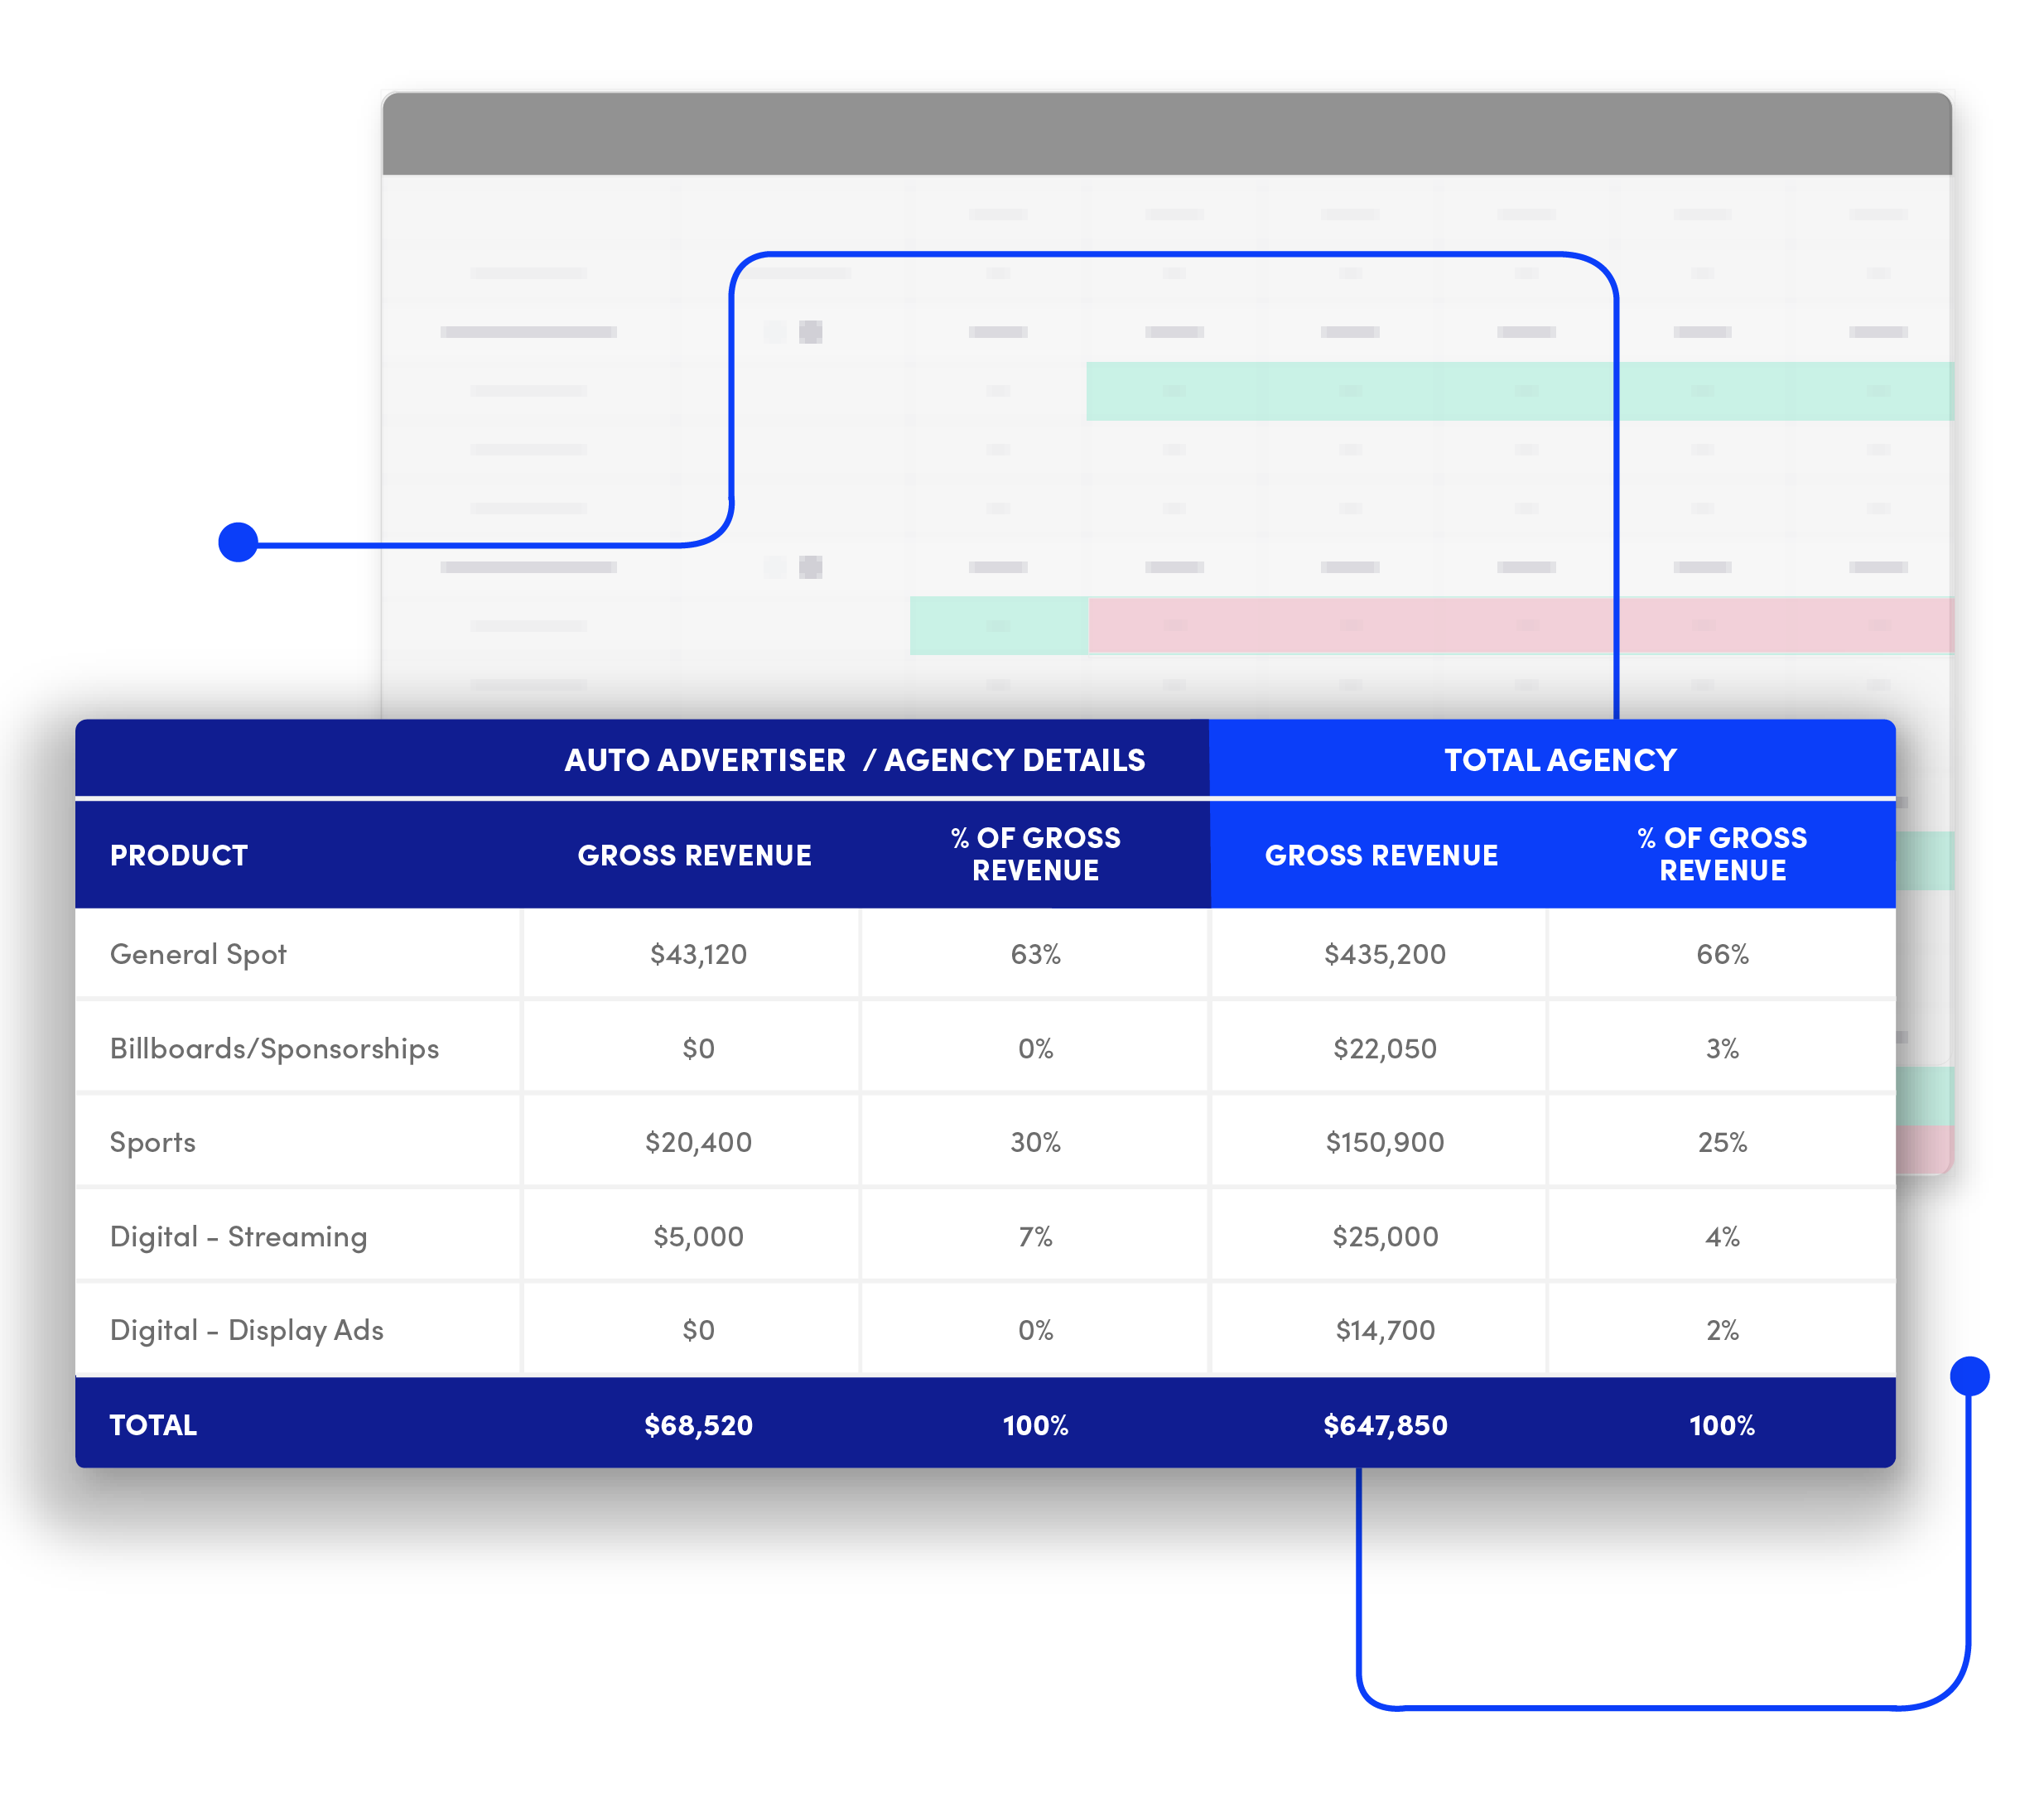Image resolution: width=2044 pixels, height=1817 pixels.
Task: Click Auto Advertiser's % of Gross Revenue header
Action: pos(1035,854)
